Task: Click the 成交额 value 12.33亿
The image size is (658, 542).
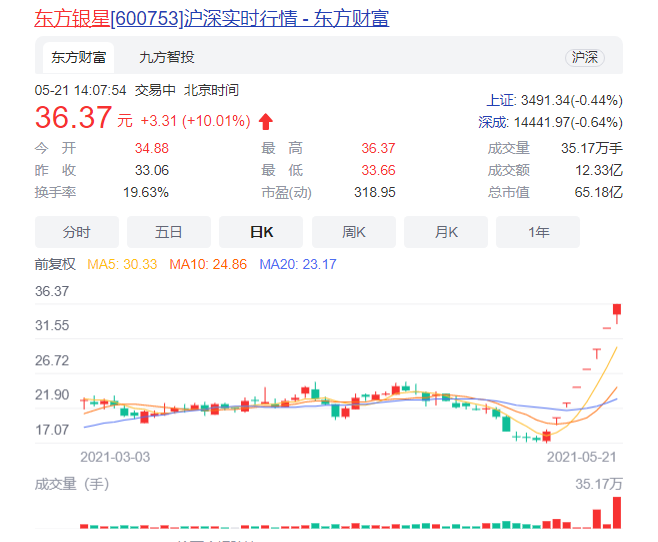Action: 599,170
